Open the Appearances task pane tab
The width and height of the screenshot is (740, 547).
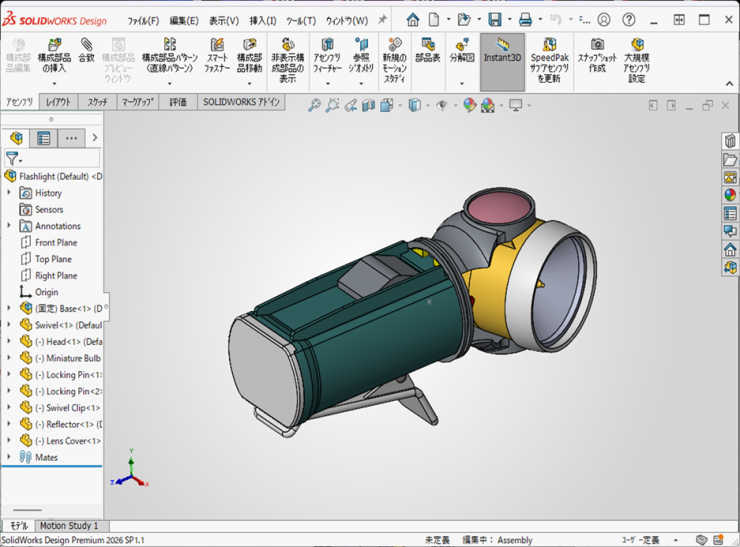pyautogui.click(x=730, y=195)
